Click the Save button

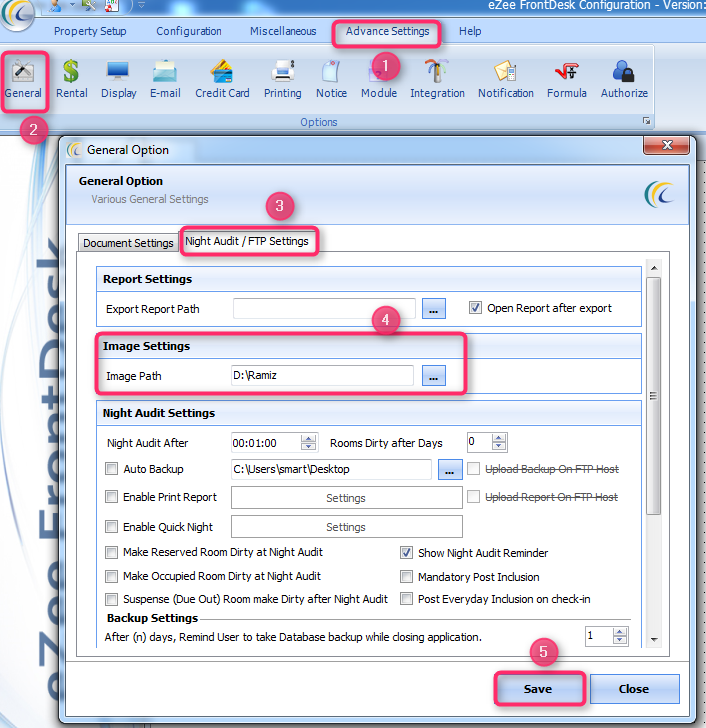point(538,689)
